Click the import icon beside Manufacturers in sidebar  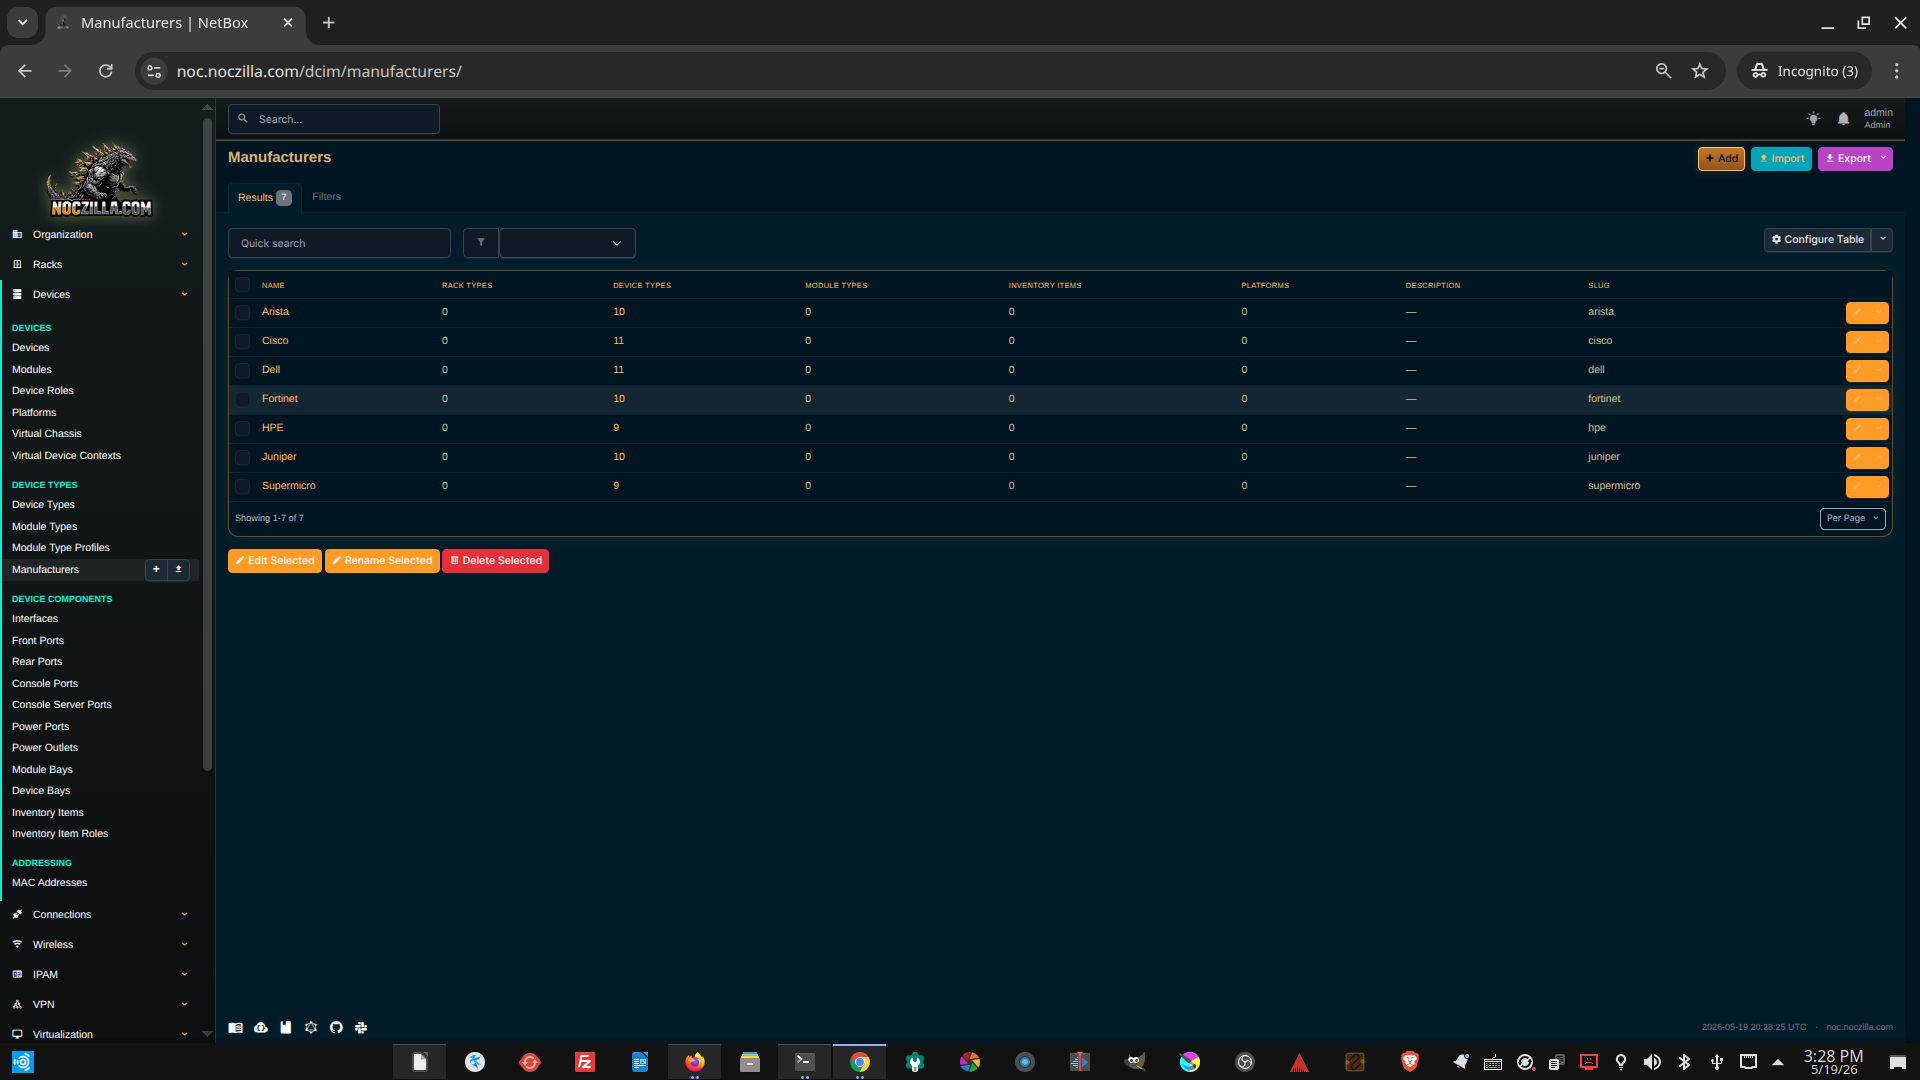179,569
